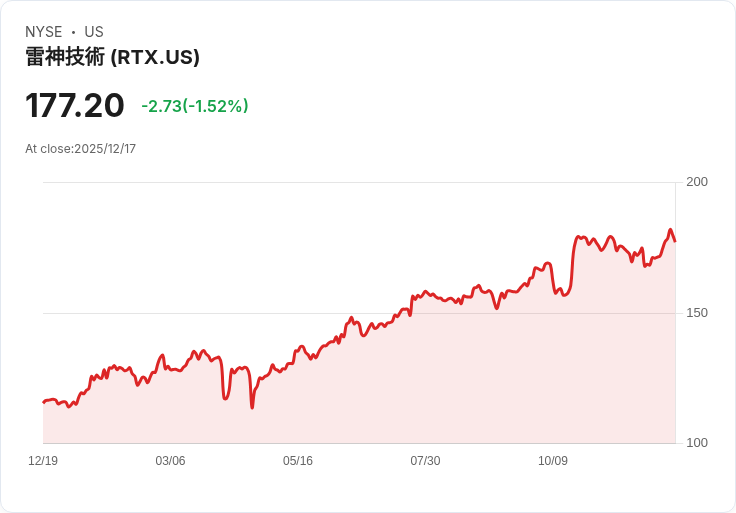This screenshot has height=513, width=736.
Task: Click the NYSE exchange label
Action: 43,32
